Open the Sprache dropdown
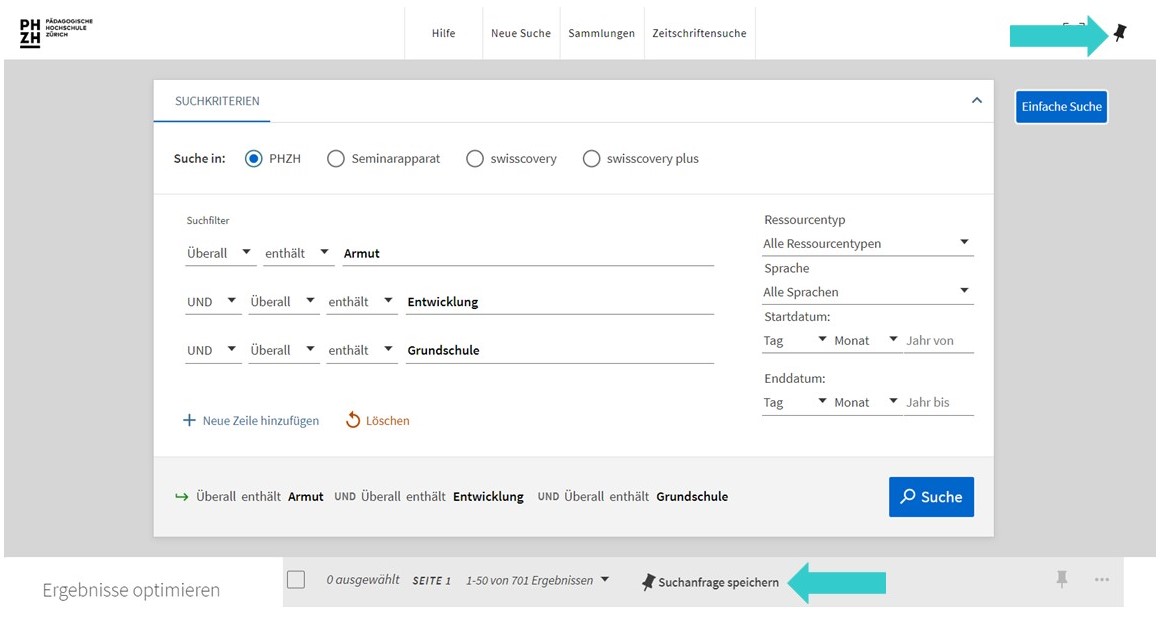The height and width of the screenshot is (636, 1160). click(867, 292)
